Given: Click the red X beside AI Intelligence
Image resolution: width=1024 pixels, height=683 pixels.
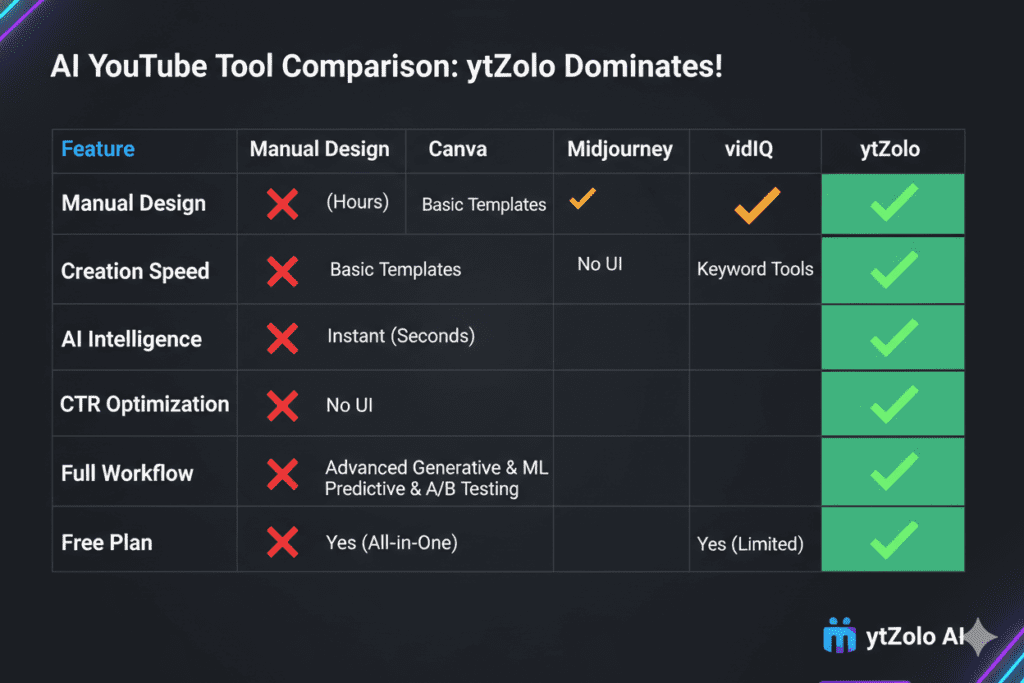Looking at the screenshot, I should (x=283, y=338).
